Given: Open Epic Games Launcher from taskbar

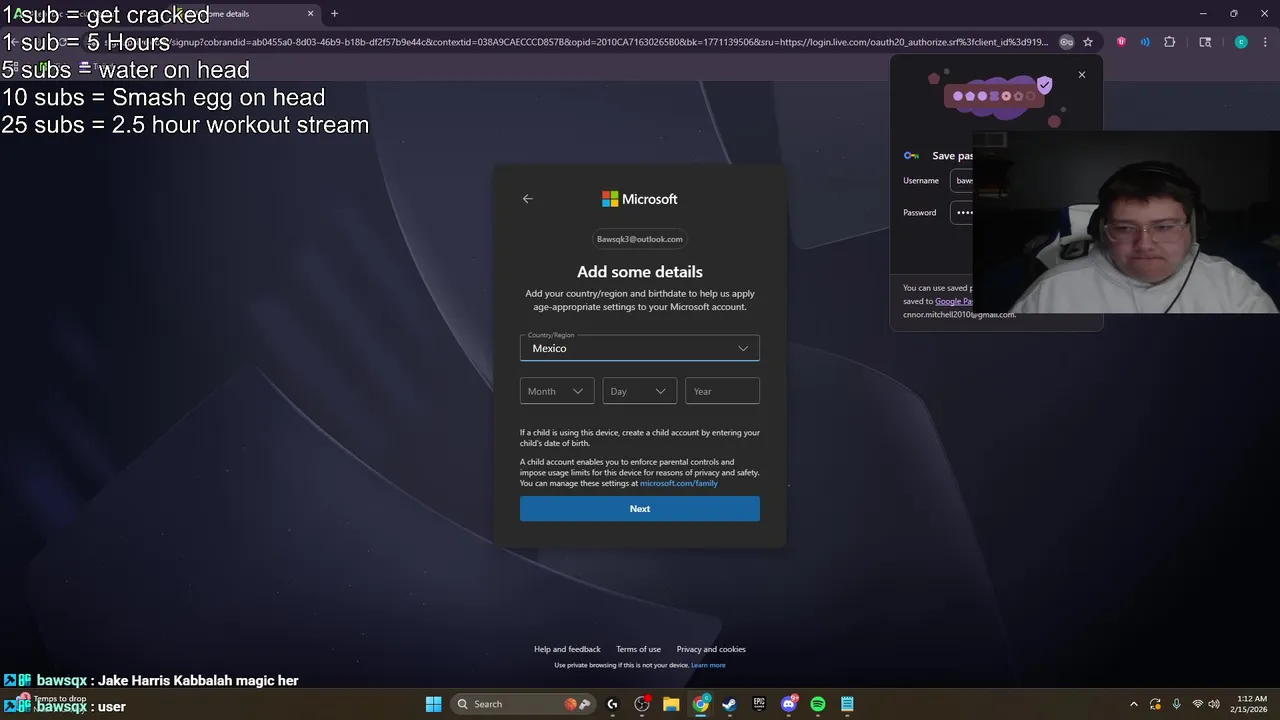Looking at the screenshot, I should point(759,704).
